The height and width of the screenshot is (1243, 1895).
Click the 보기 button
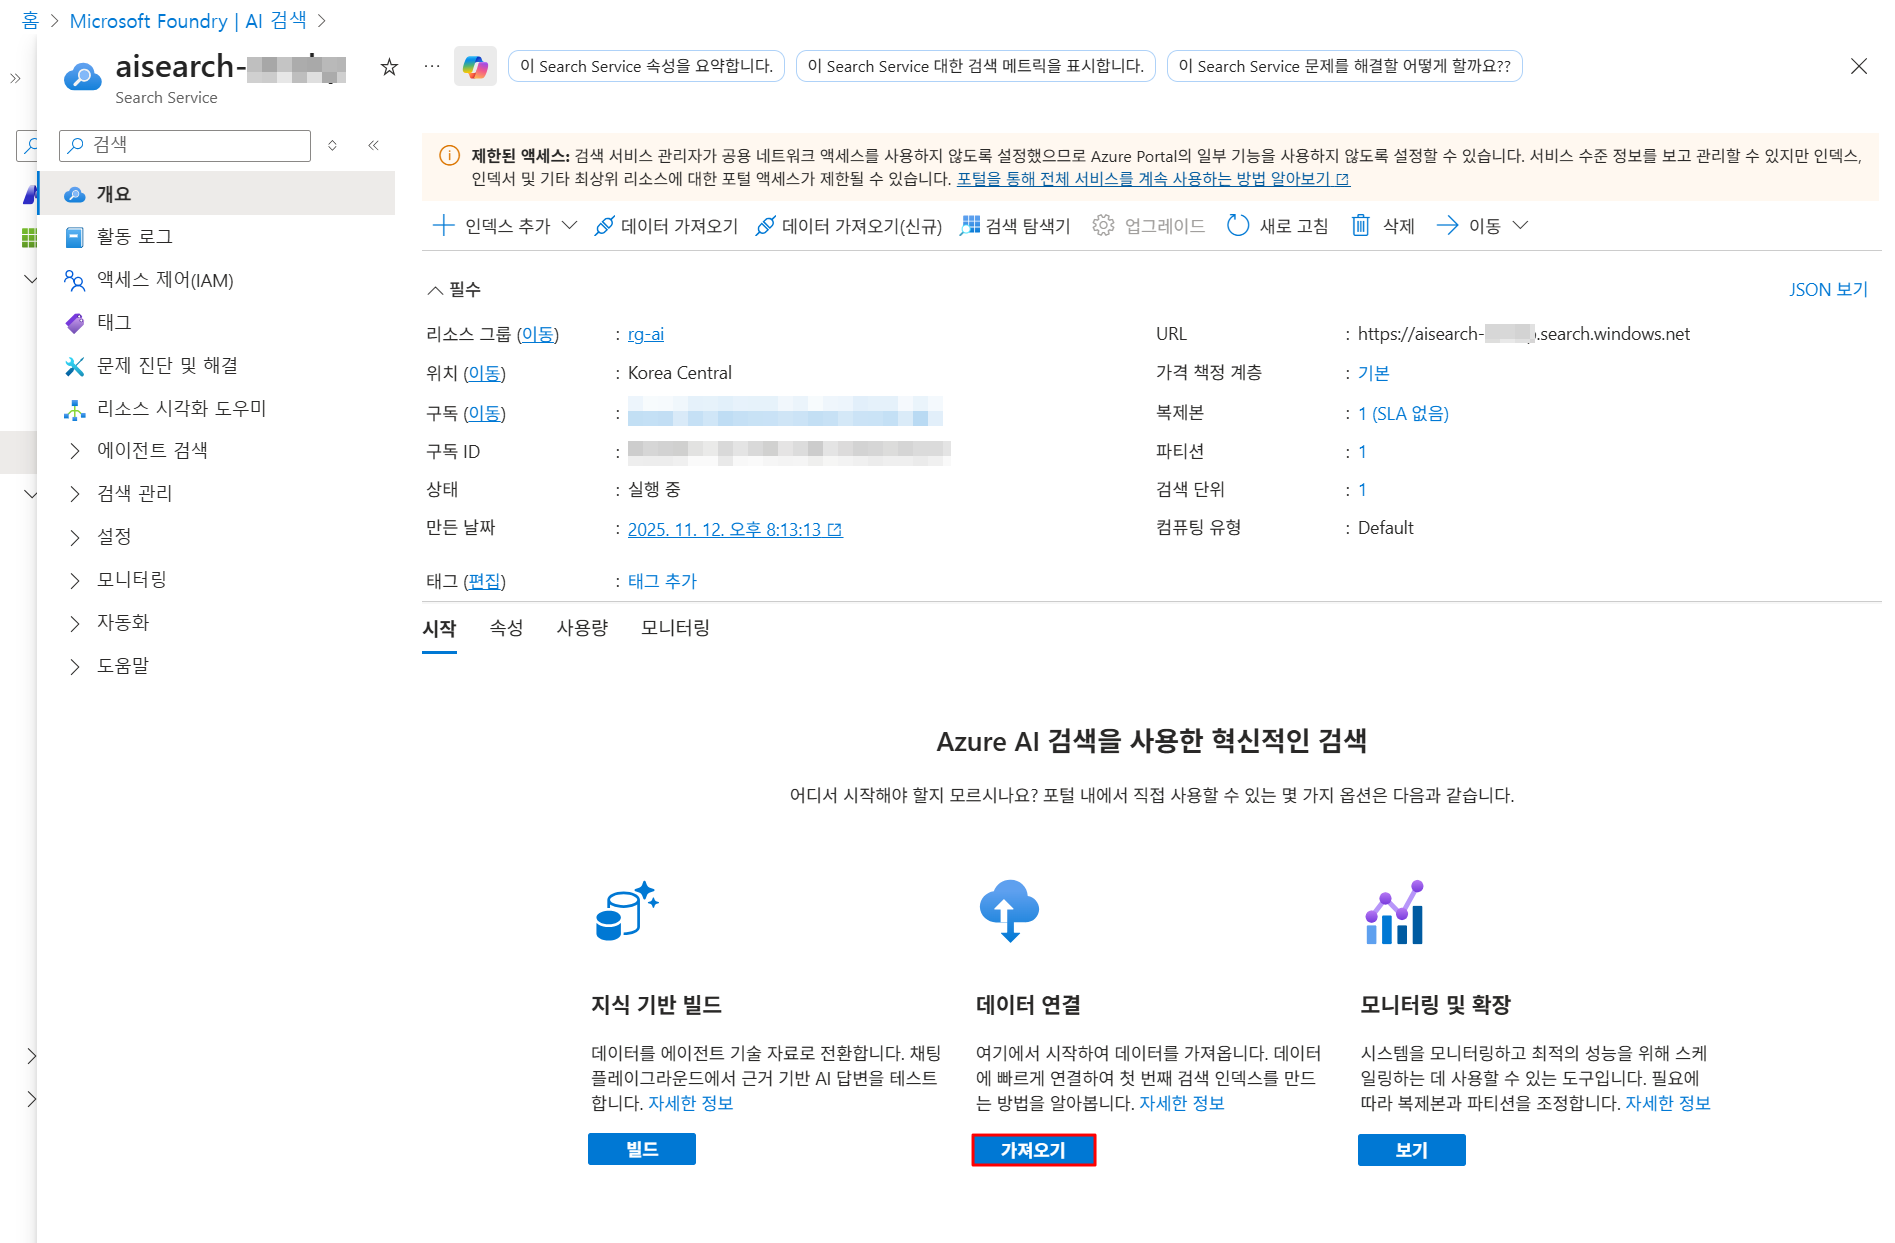[x=1411, y=1150]
